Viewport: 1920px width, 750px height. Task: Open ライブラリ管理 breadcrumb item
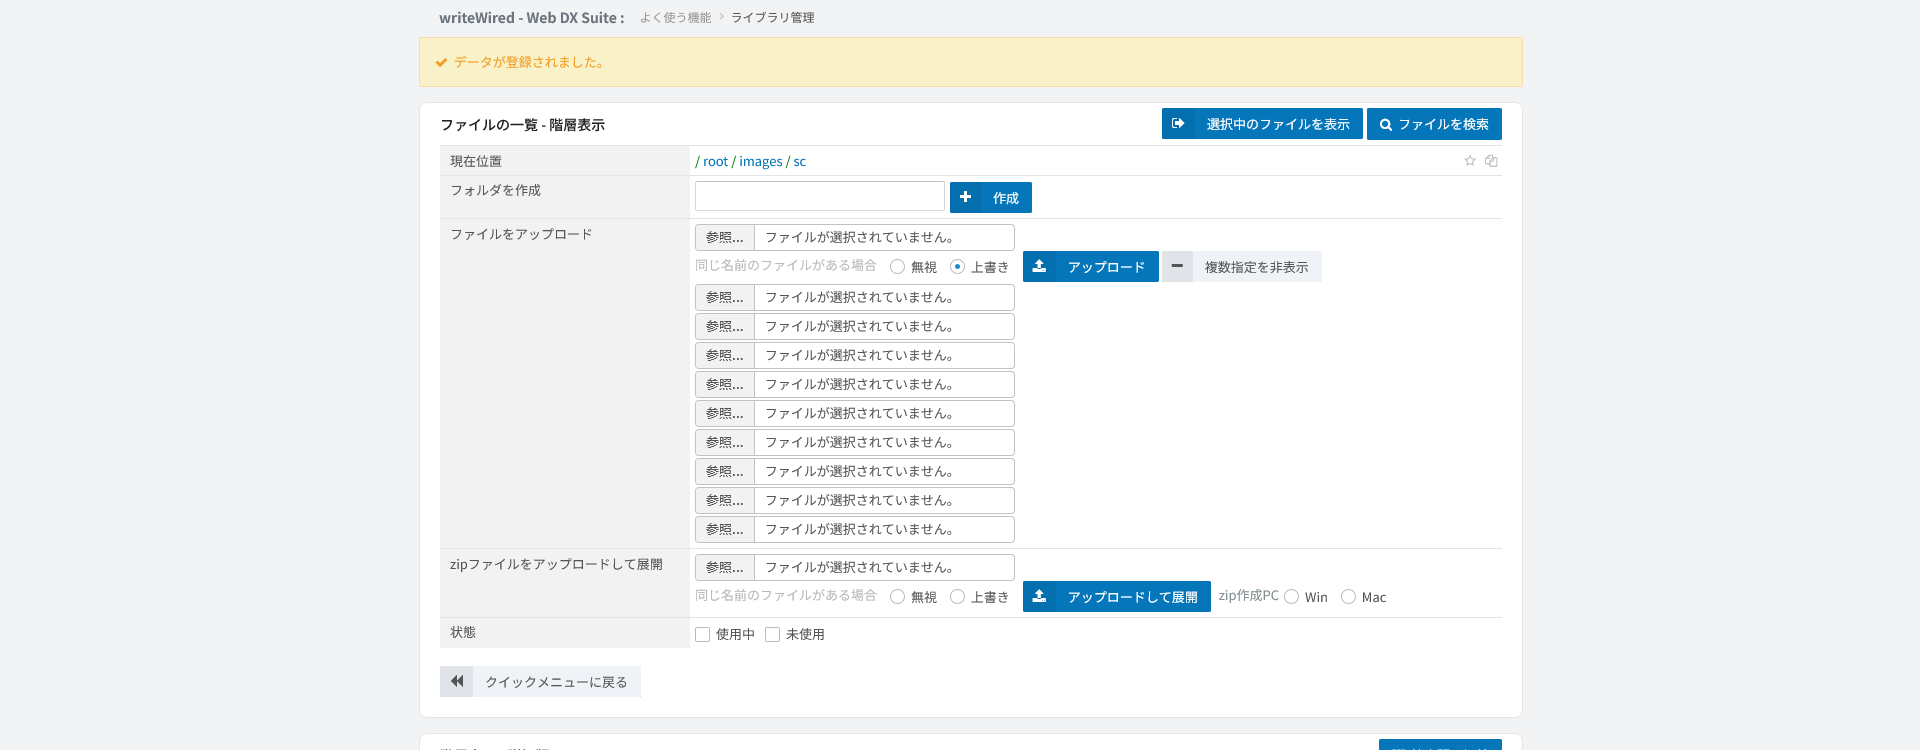tap(773, 18)
